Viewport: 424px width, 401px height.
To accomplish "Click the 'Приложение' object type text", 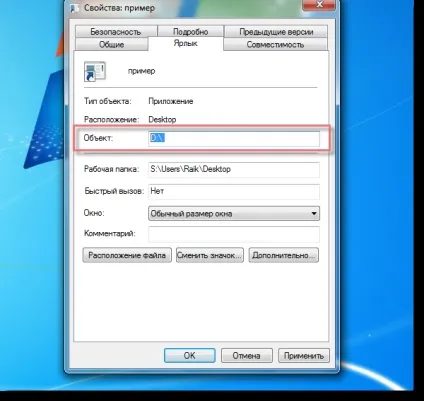I will click(x=171, y=101).
